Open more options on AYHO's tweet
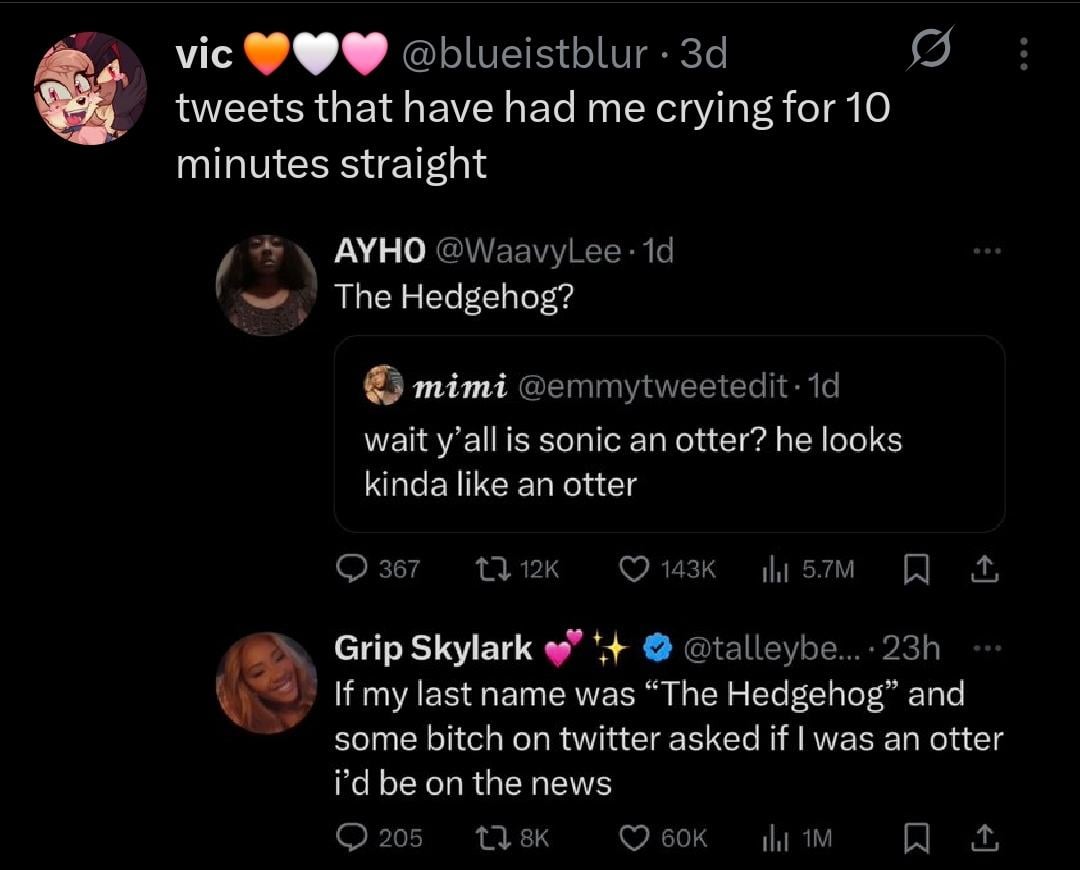1080x870 pixels. click(987, 251)
